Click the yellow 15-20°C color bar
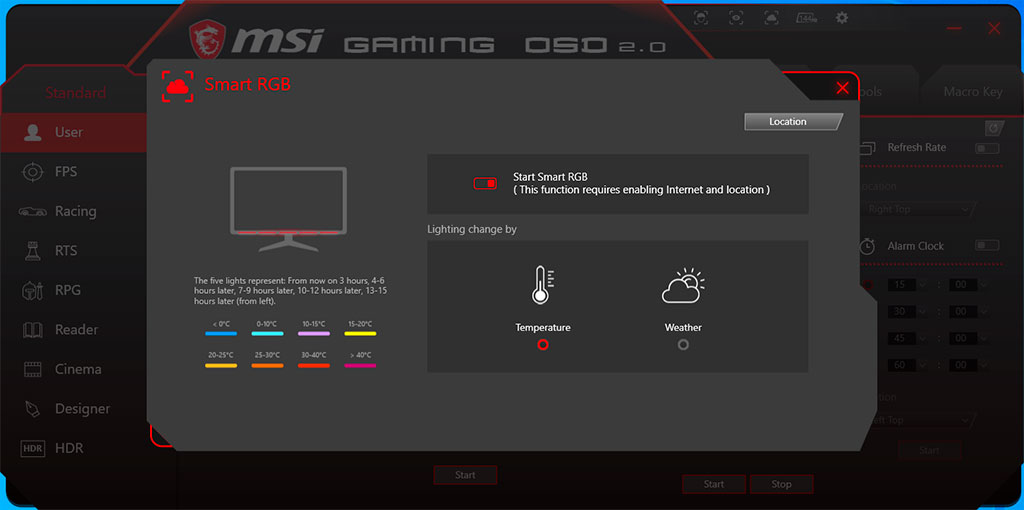 [x=360, y=334]
